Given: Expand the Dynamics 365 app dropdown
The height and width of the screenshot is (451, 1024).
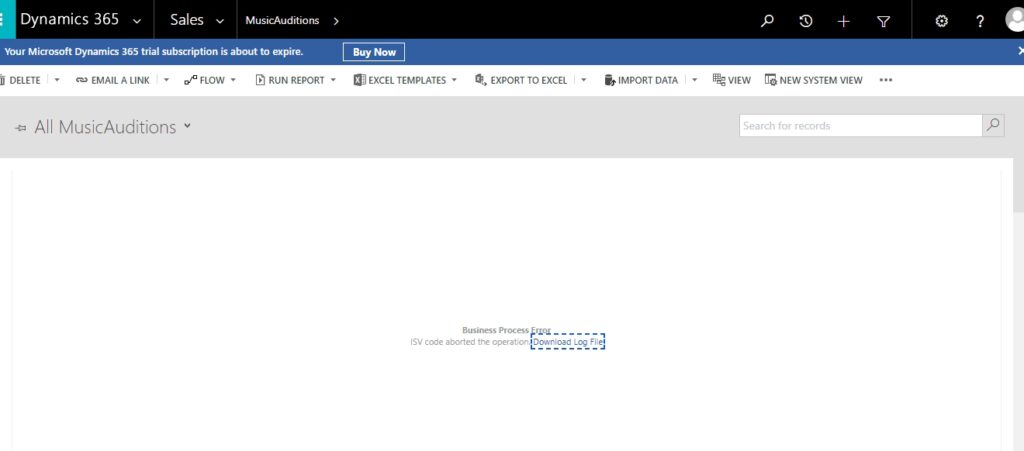Looking at the screenshot, I should click(137, 21).
